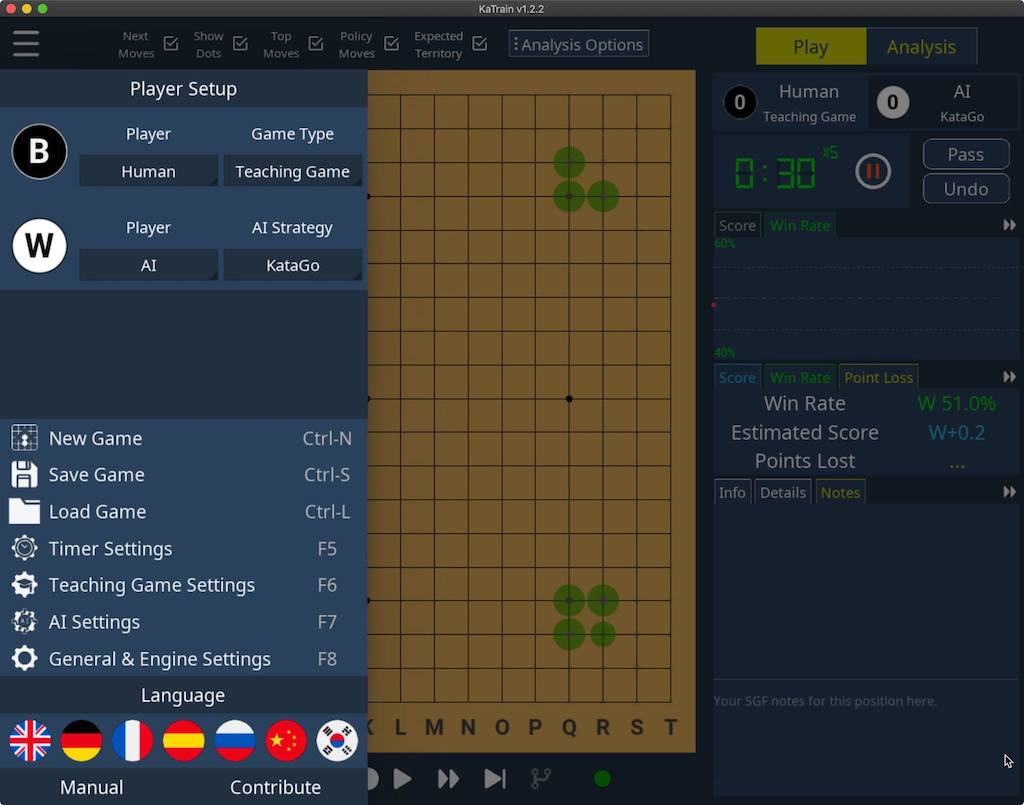Viewport: 1024px width, 805px height.
Task: Click the Save Game disk icon
Action: [24, 475]
